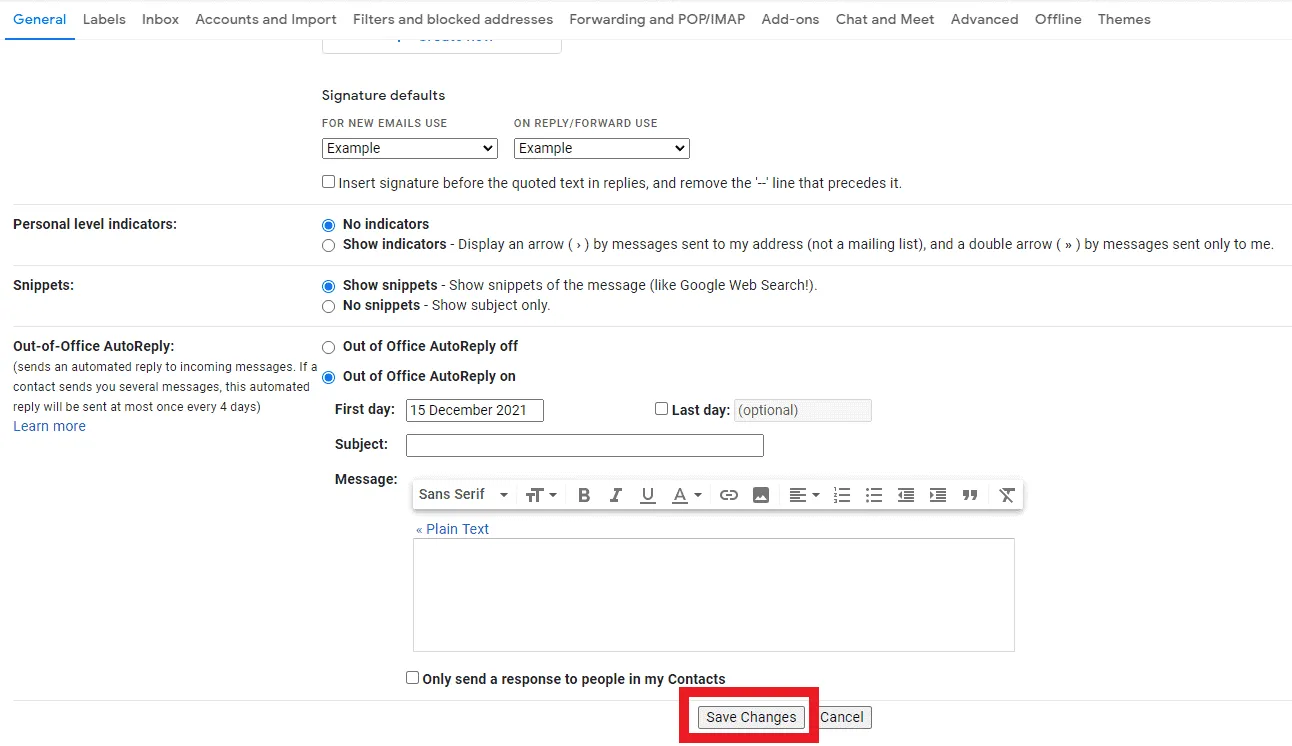Open the text alignment dropdown

click(x=803, y=494)
